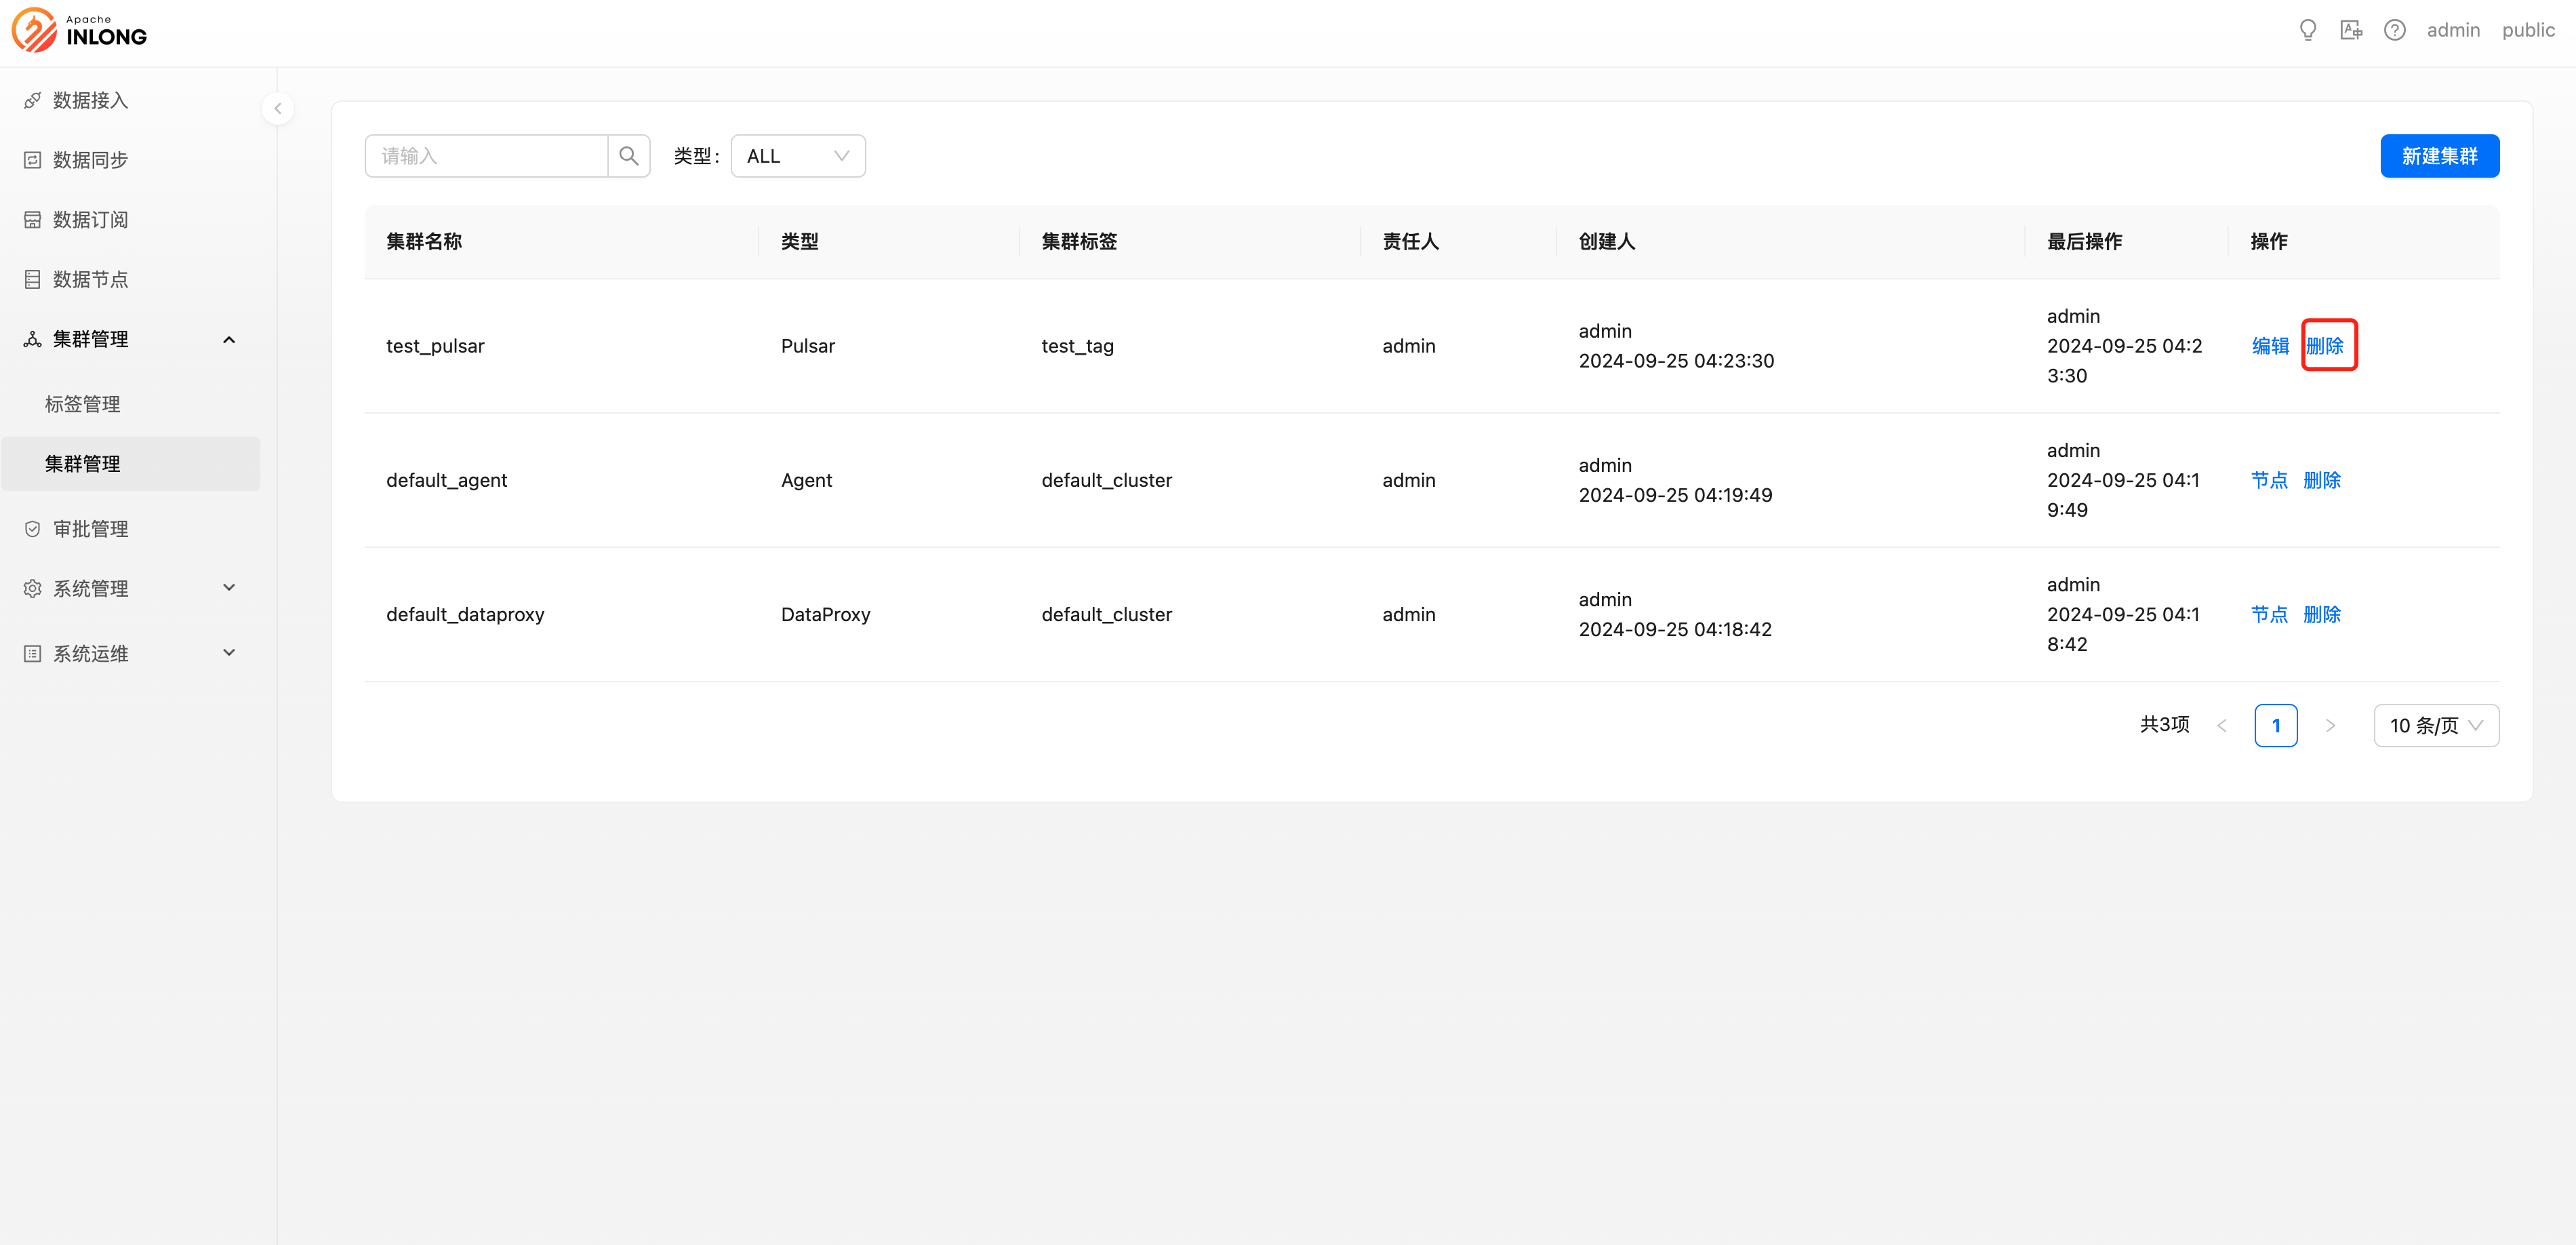2576x1245 pixels.
Task: Click the language translate icon
Action: (x=2350, y=30)
